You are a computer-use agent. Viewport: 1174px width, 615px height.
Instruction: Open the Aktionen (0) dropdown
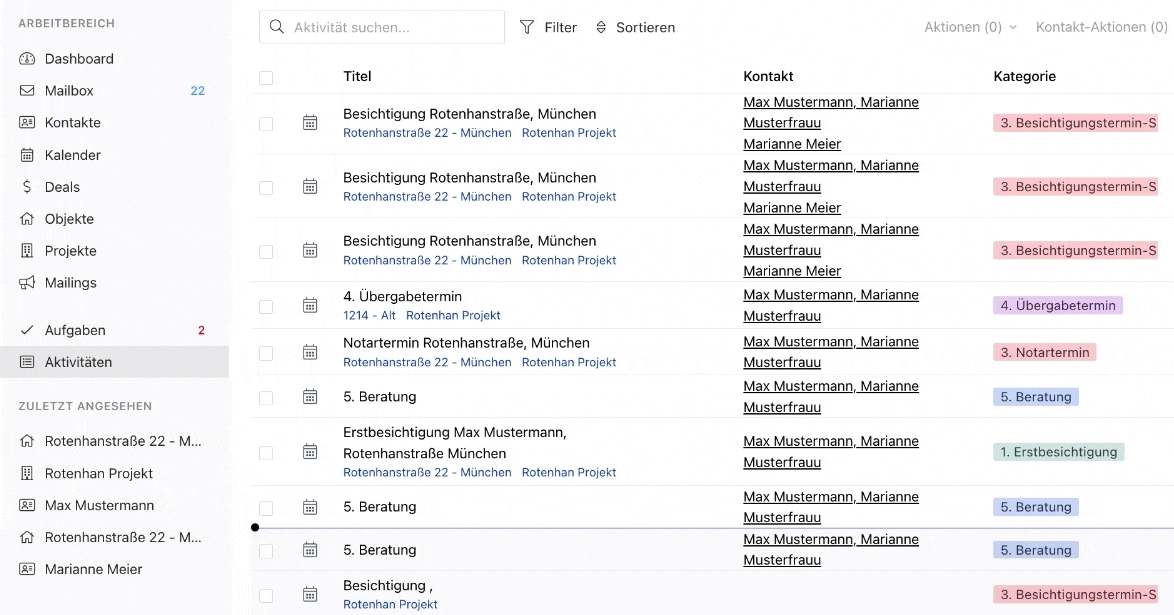point(970,28)
